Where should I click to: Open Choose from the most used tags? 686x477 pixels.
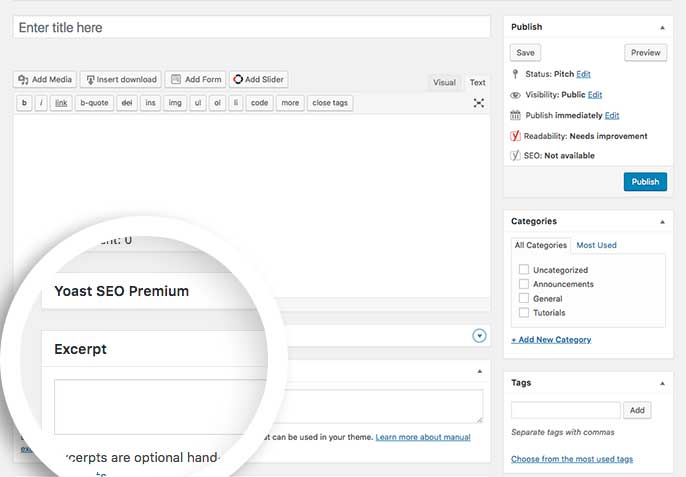point(572,459)
